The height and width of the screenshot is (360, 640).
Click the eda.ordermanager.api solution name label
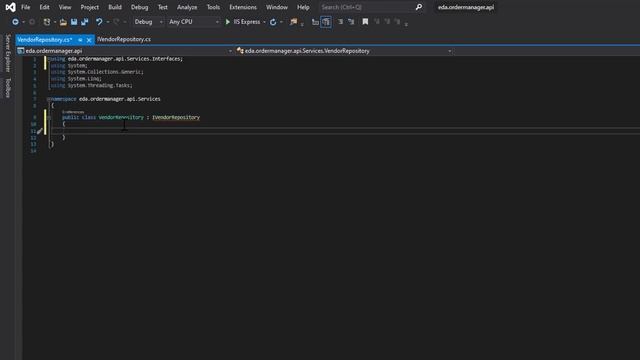(466, 7)
